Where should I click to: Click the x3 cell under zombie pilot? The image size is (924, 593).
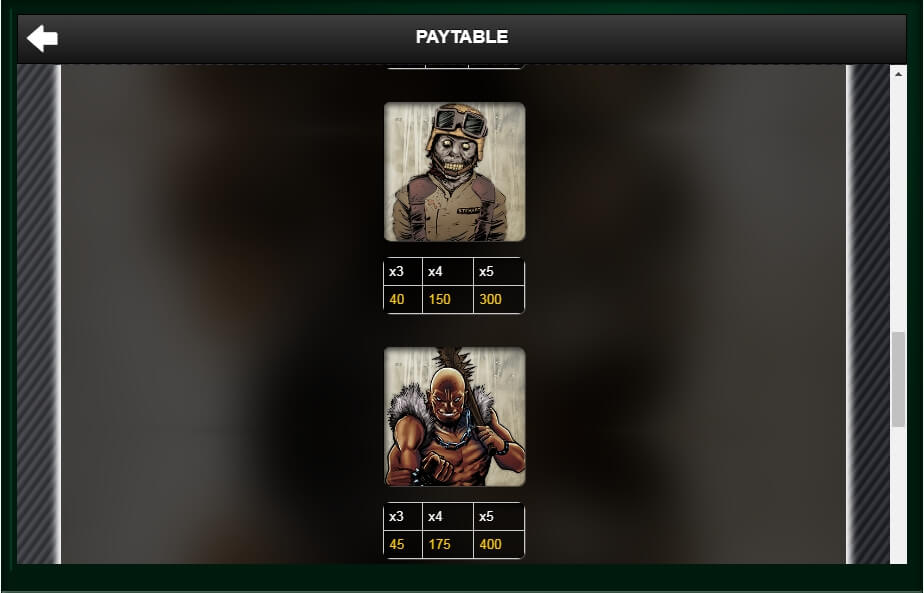click(x=403, y=272)
